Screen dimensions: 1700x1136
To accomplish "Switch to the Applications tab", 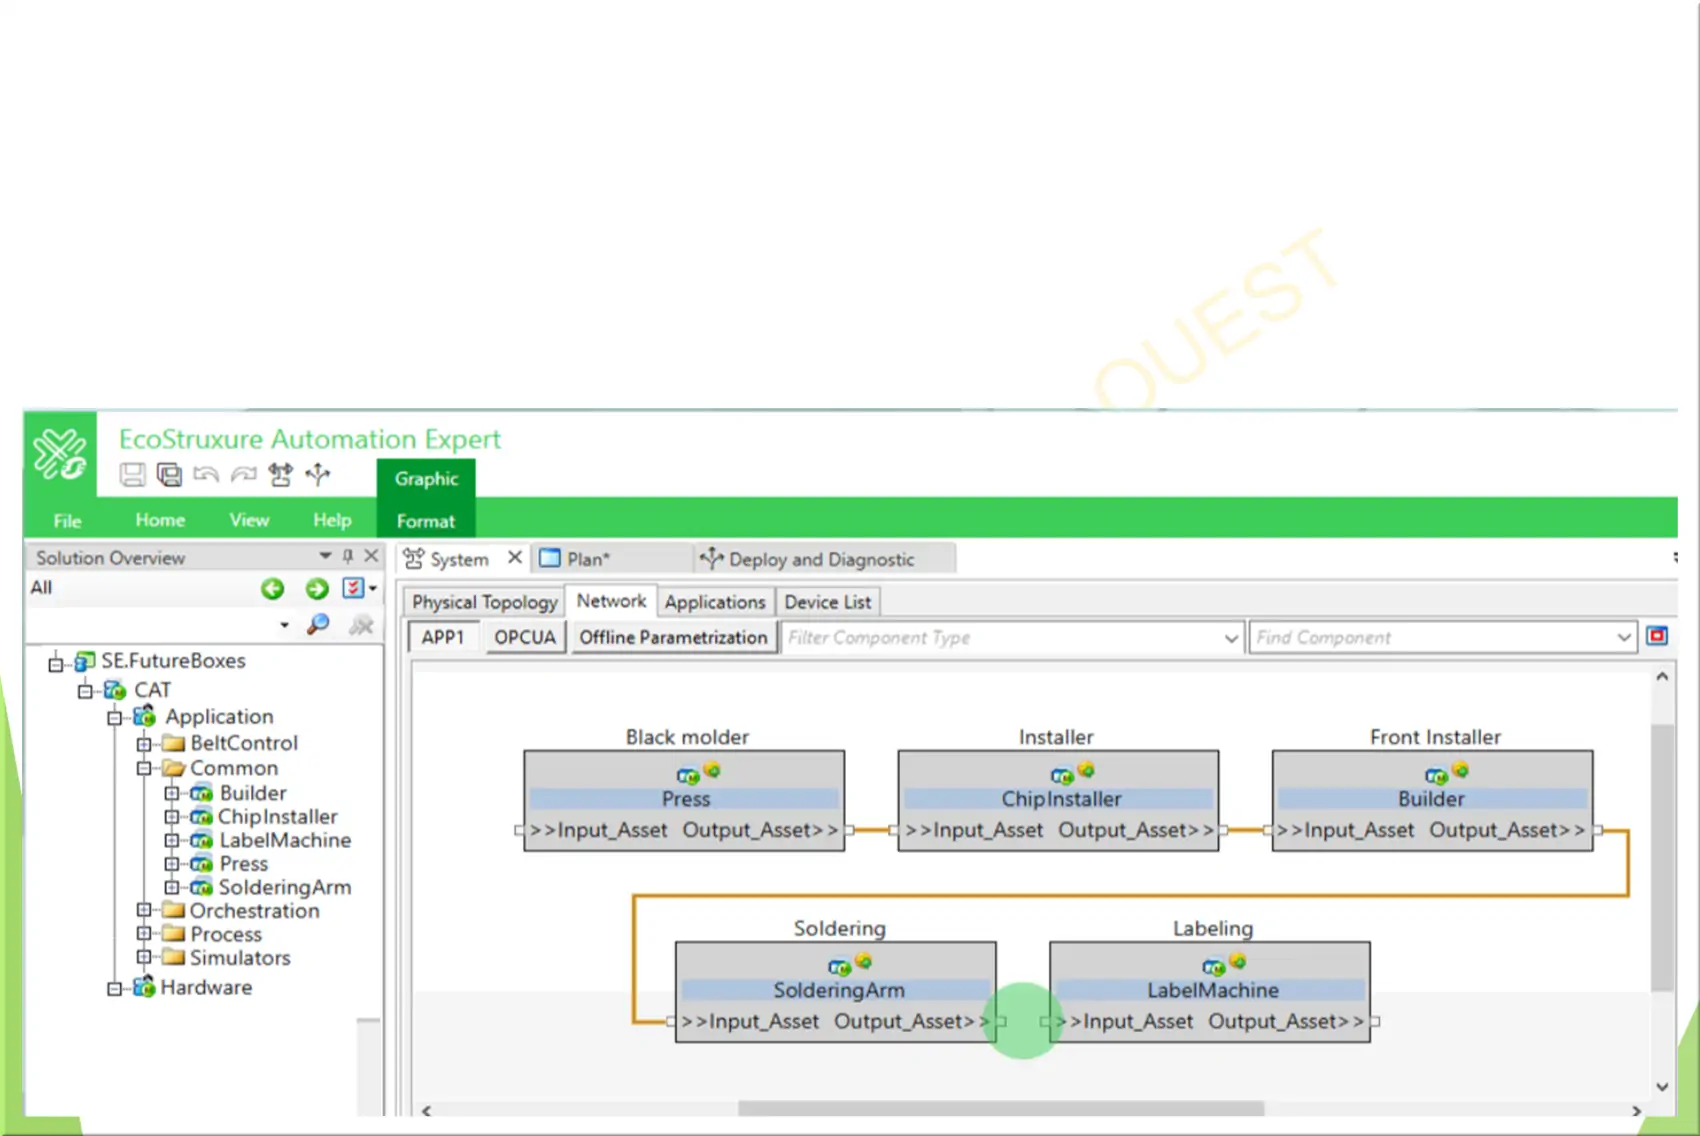I will click(715, 602).
